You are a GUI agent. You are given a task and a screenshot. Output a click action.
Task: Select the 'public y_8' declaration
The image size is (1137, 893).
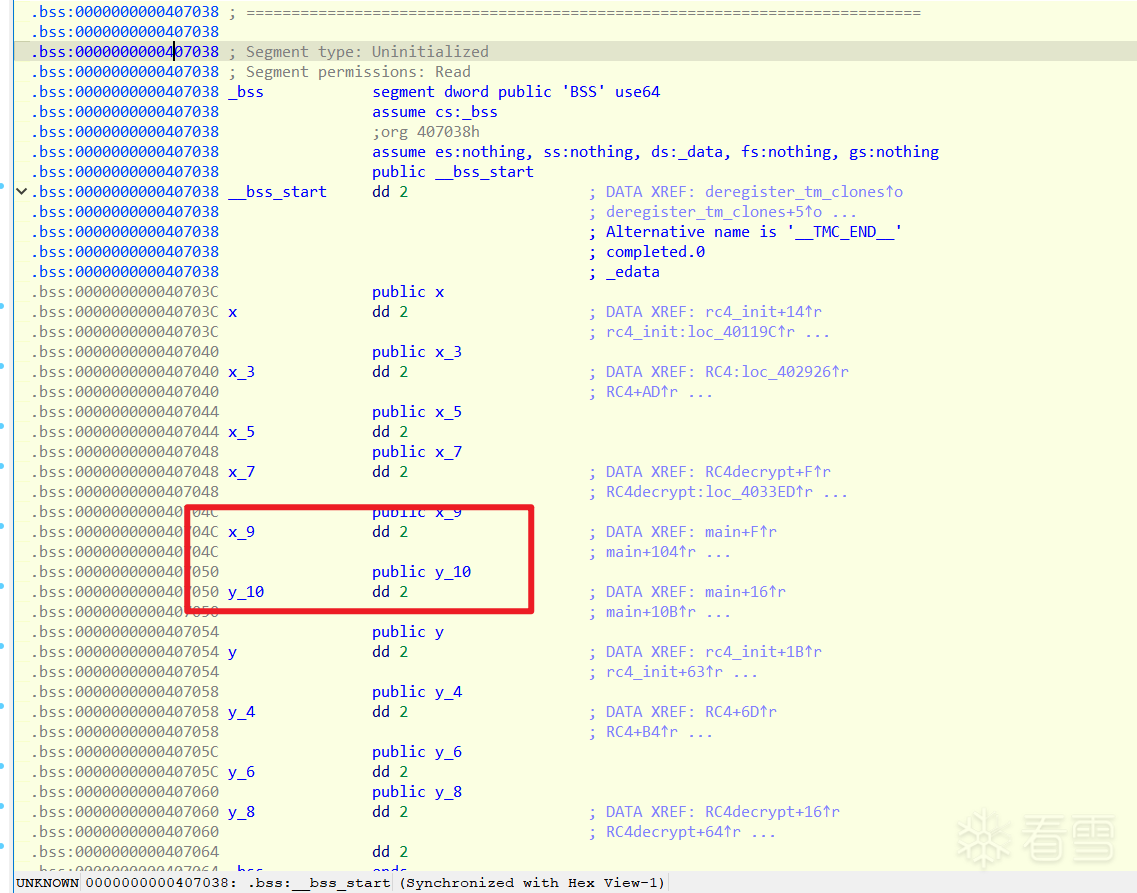coord(417,792)
